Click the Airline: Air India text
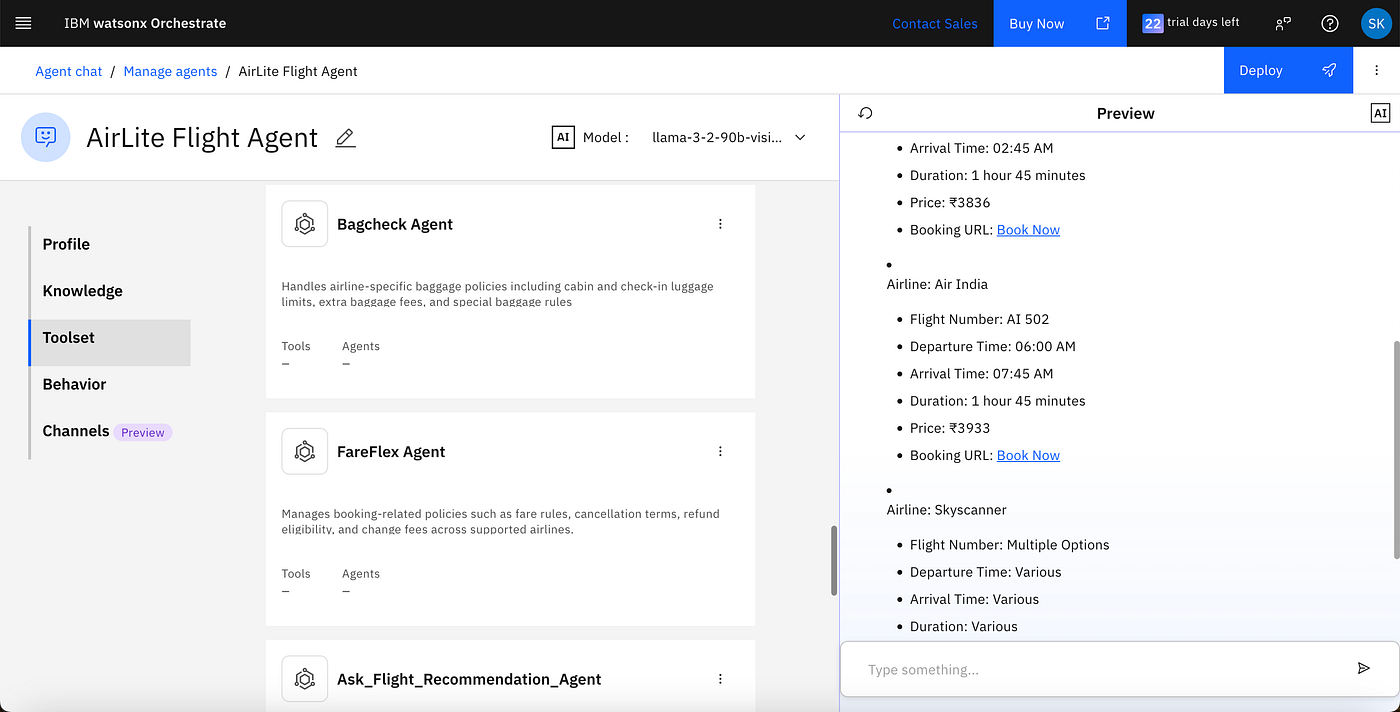The image size is (1400, 712). [x=937, y=284]
